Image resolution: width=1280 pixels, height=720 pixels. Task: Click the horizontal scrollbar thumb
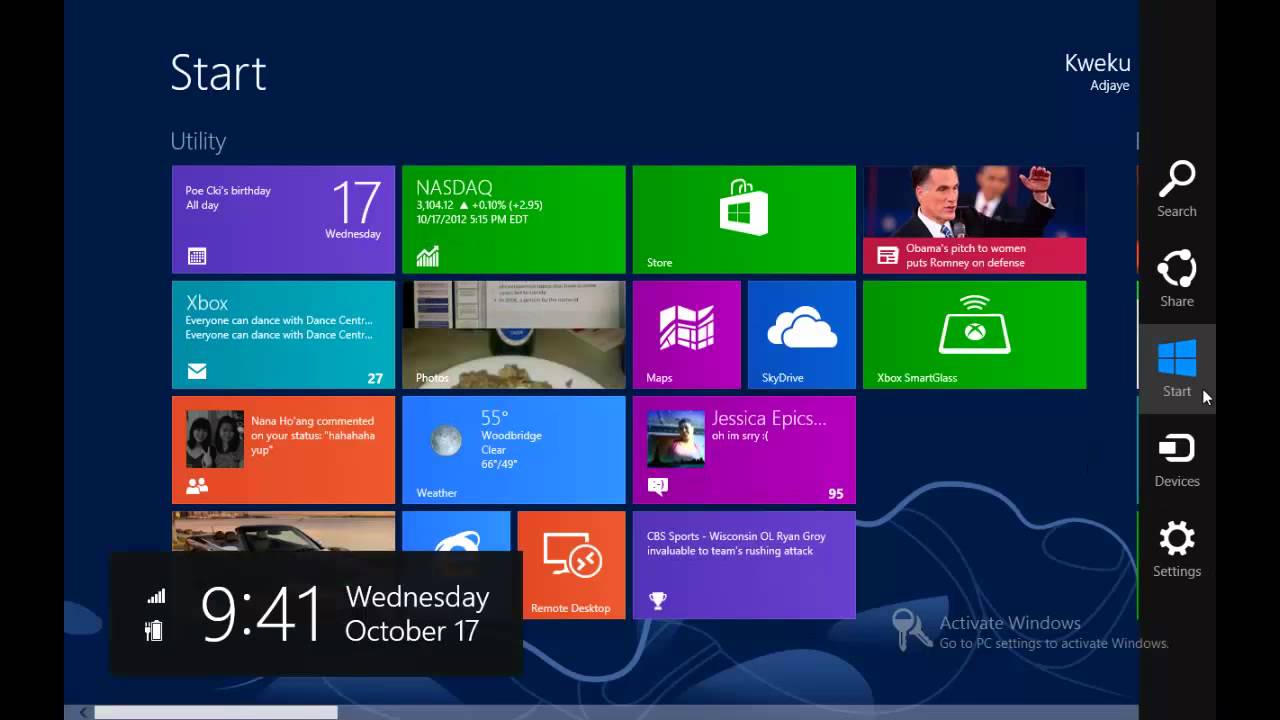(x=216, y=712)
